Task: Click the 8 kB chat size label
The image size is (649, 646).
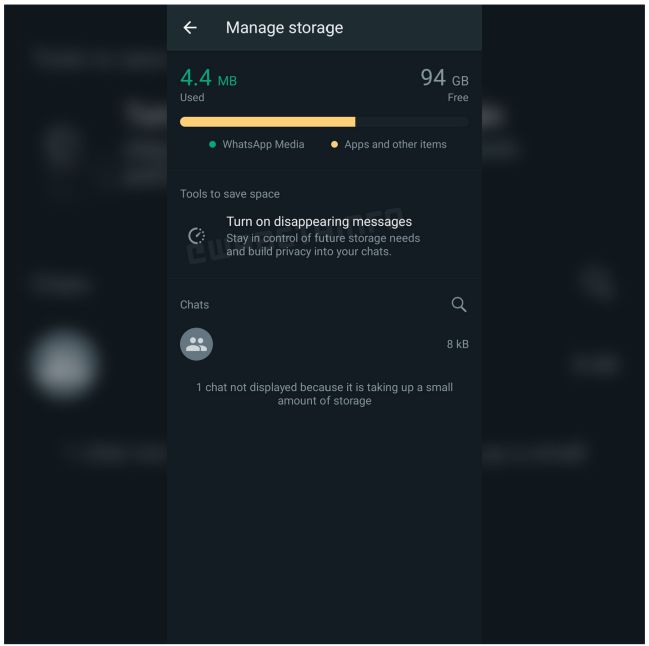Action: click(x=457, y=344)
